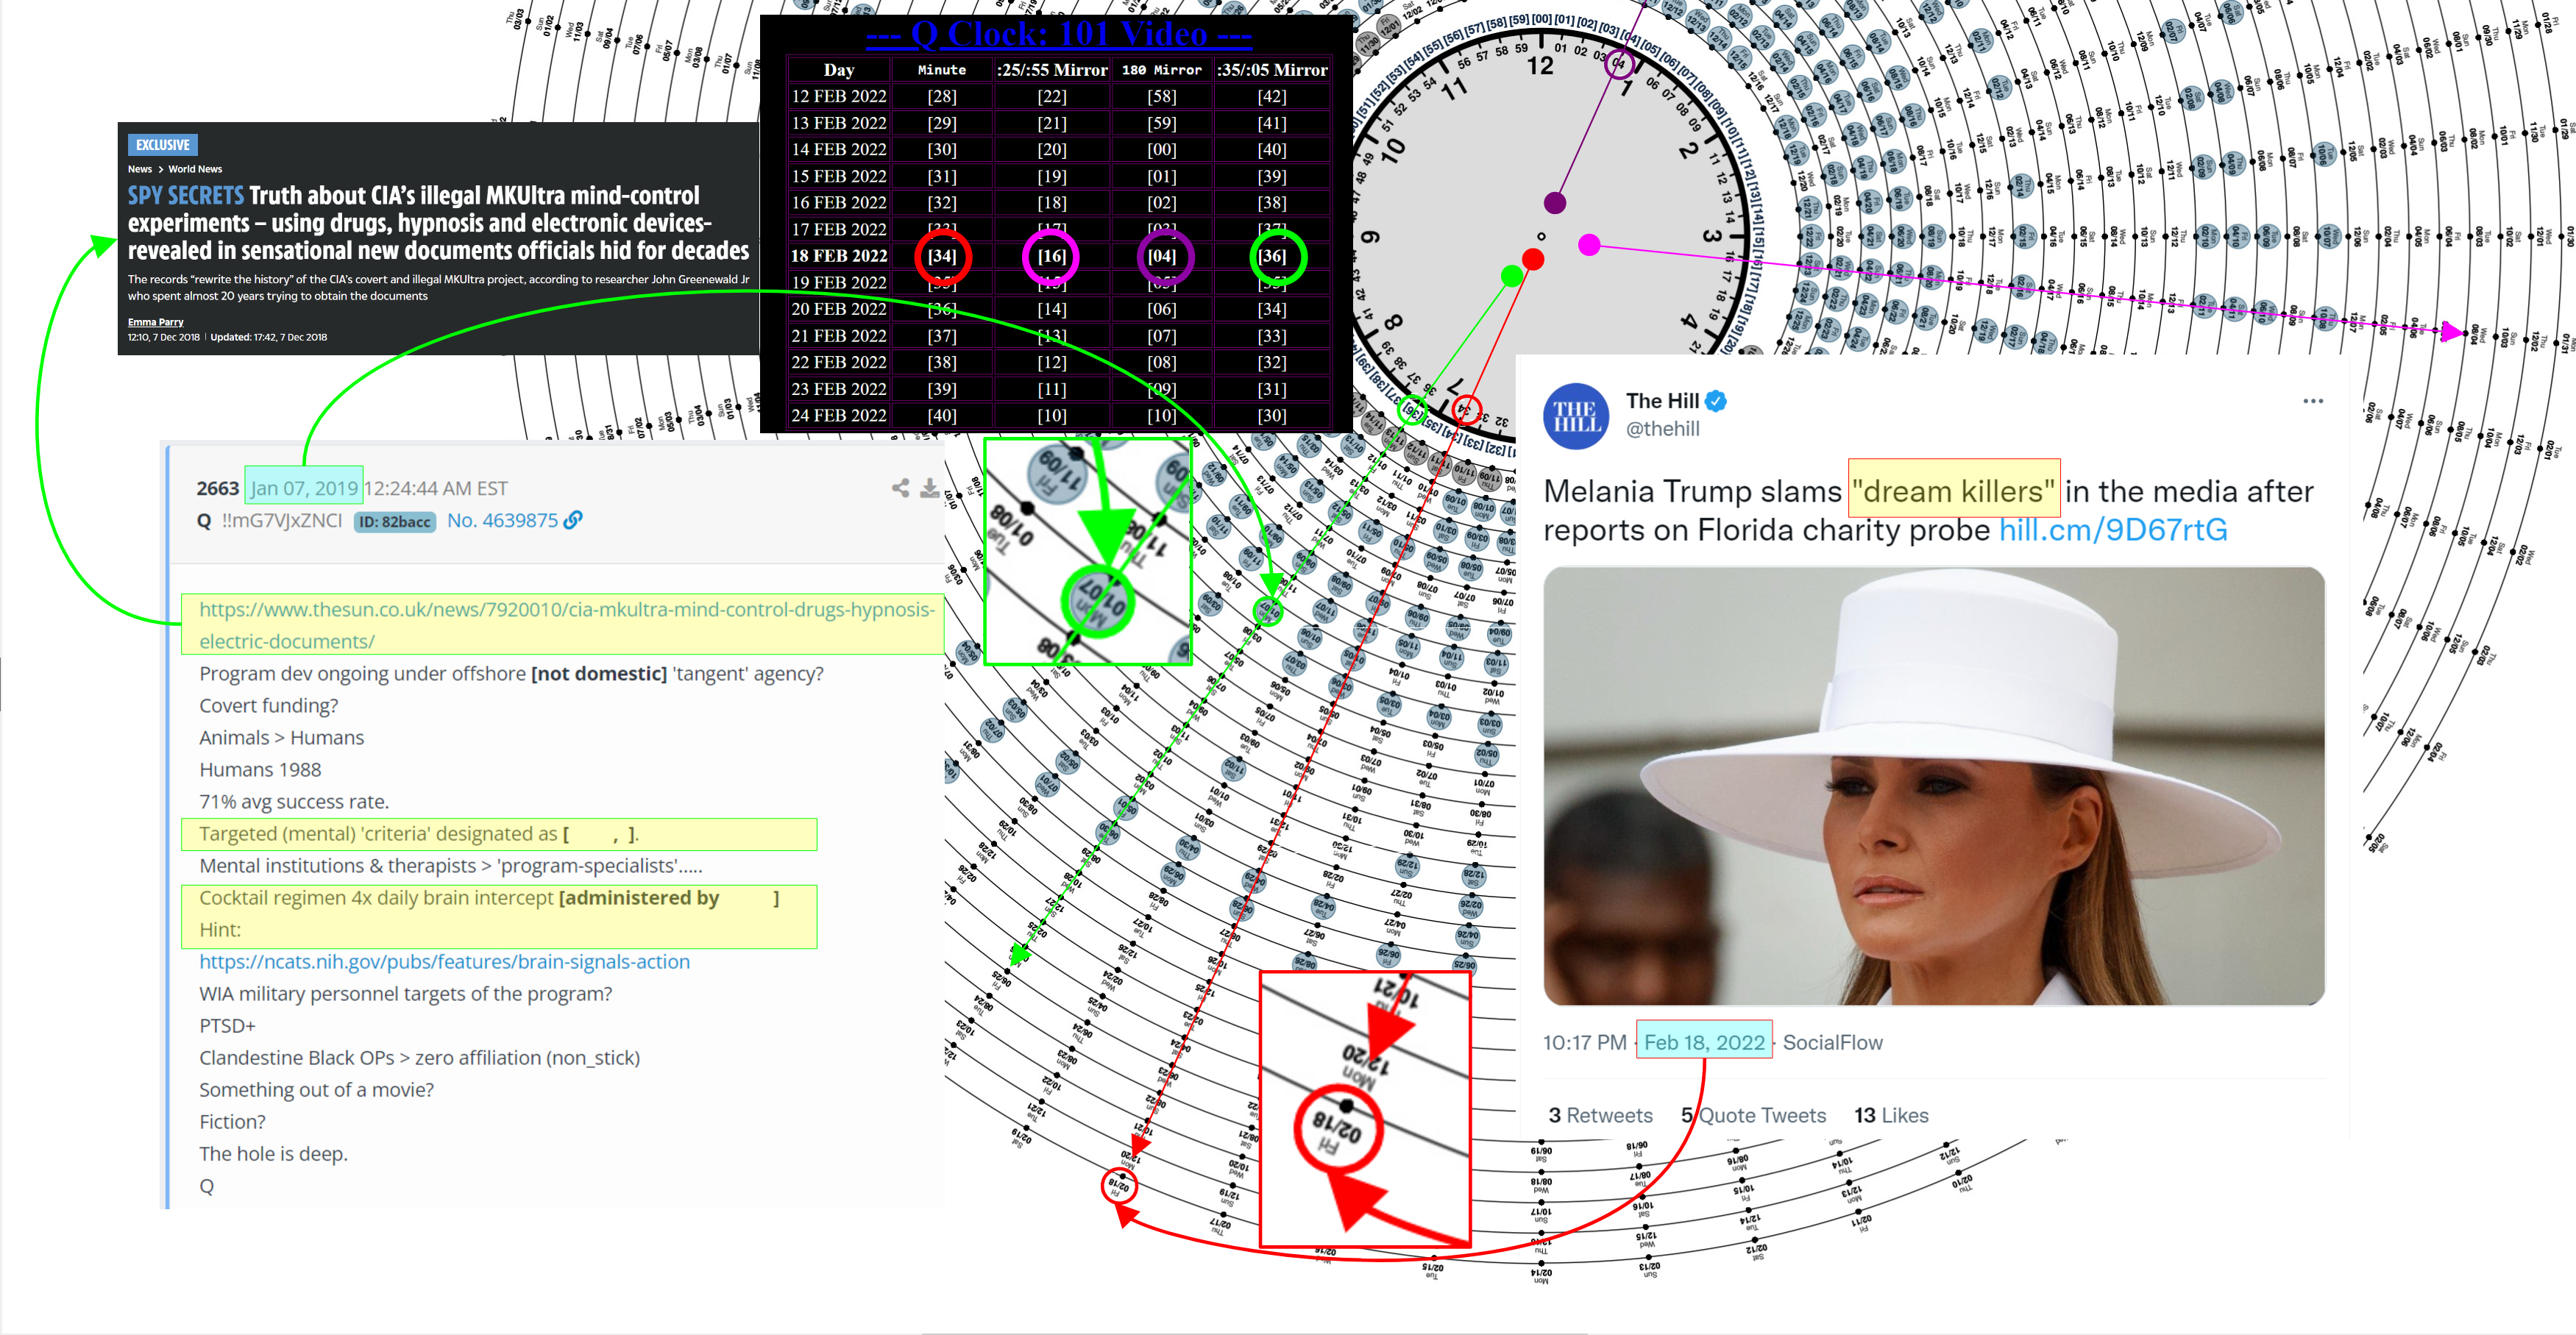Click the :25/:55 Mirror column header
This screenshot has height=1335, width=2576.
1052,70
